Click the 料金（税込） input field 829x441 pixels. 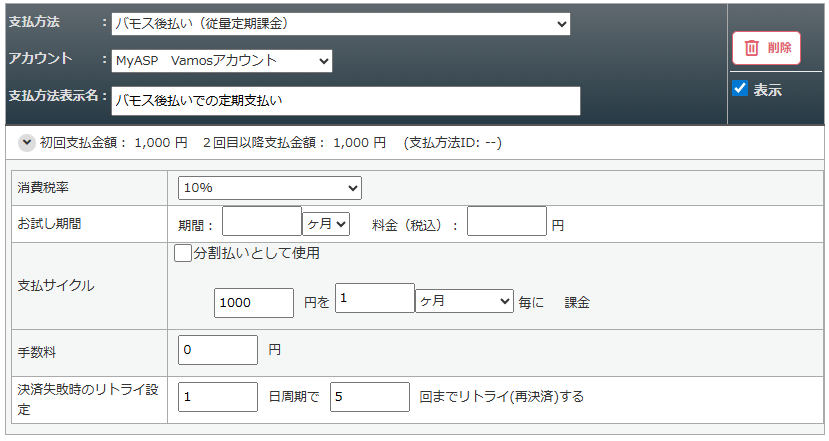coord(507,223)
